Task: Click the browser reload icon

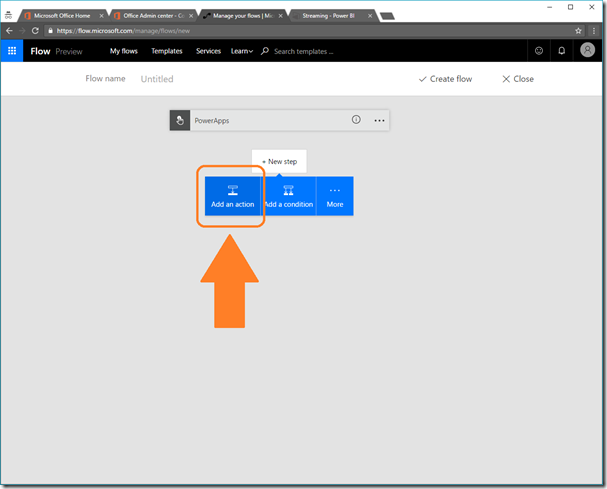Action: pos(35,31)
